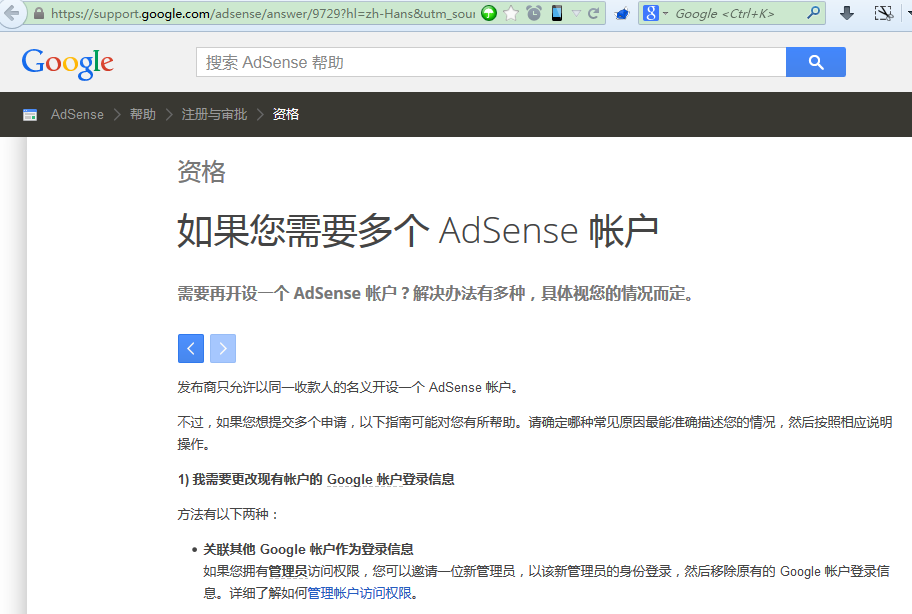Screen dimensions: 912x614
Task: Click the green umbrella icon in address bar
Action: (489, 13)
